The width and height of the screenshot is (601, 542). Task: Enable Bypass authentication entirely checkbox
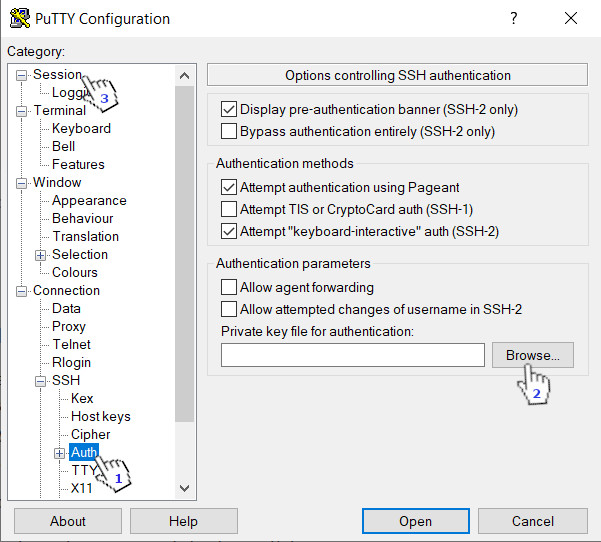(229, 131)
